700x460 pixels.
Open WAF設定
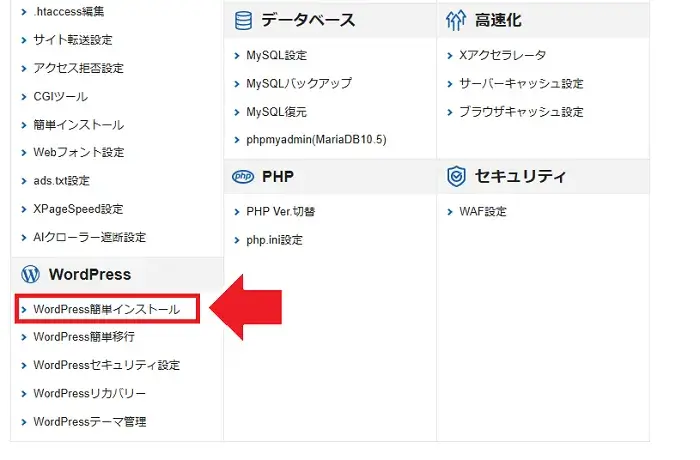[483, 212]
